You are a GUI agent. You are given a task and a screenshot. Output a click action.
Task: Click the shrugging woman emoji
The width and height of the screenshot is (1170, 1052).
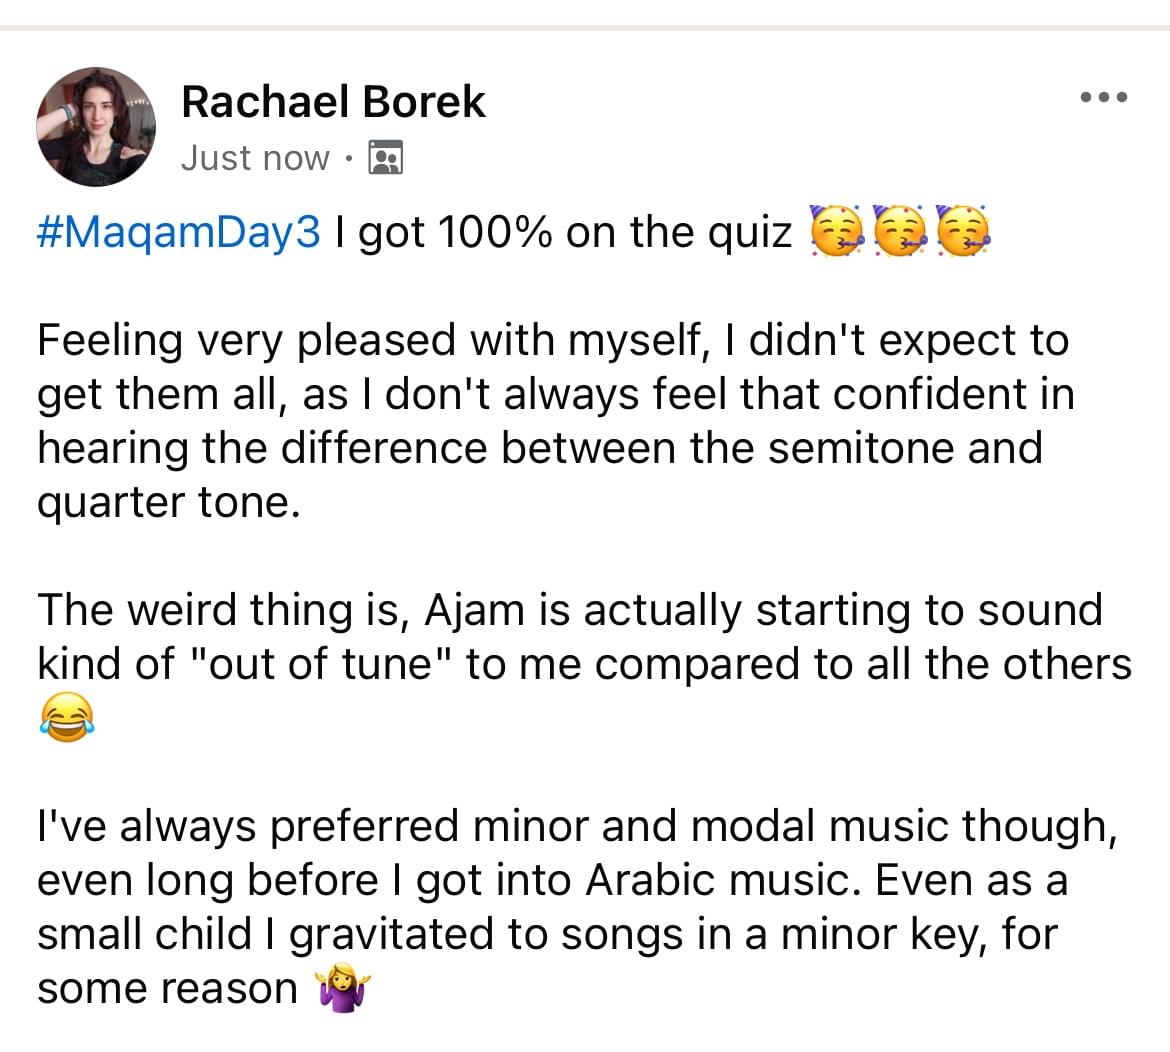coord(342,989)
